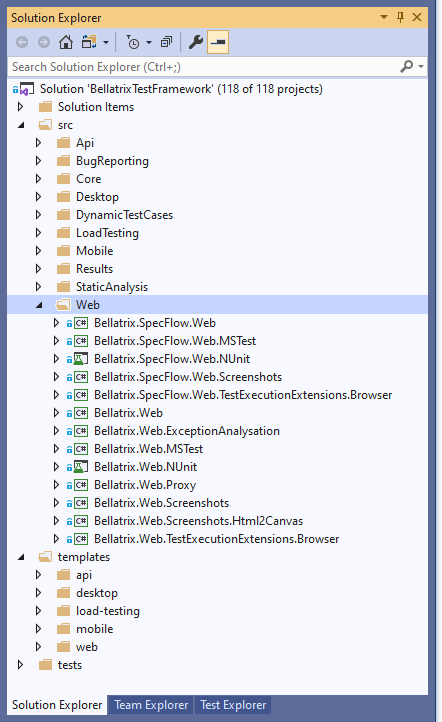The width and height of the screenshot is (442, 722).
Task: Click the Pending Changes Filter clock icon
Action: coord(132,42)
